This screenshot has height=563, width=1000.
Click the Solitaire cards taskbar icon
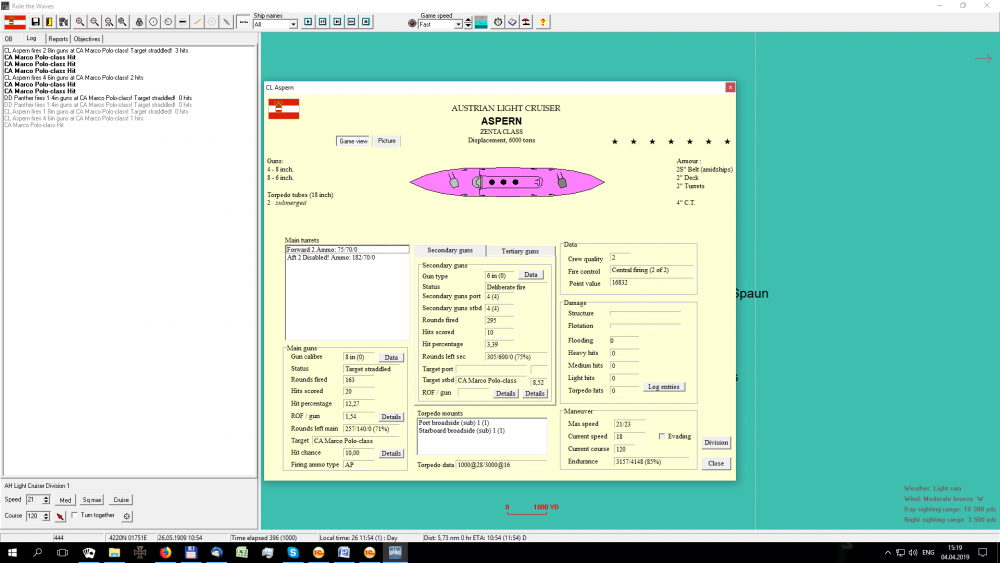[89, 552]
